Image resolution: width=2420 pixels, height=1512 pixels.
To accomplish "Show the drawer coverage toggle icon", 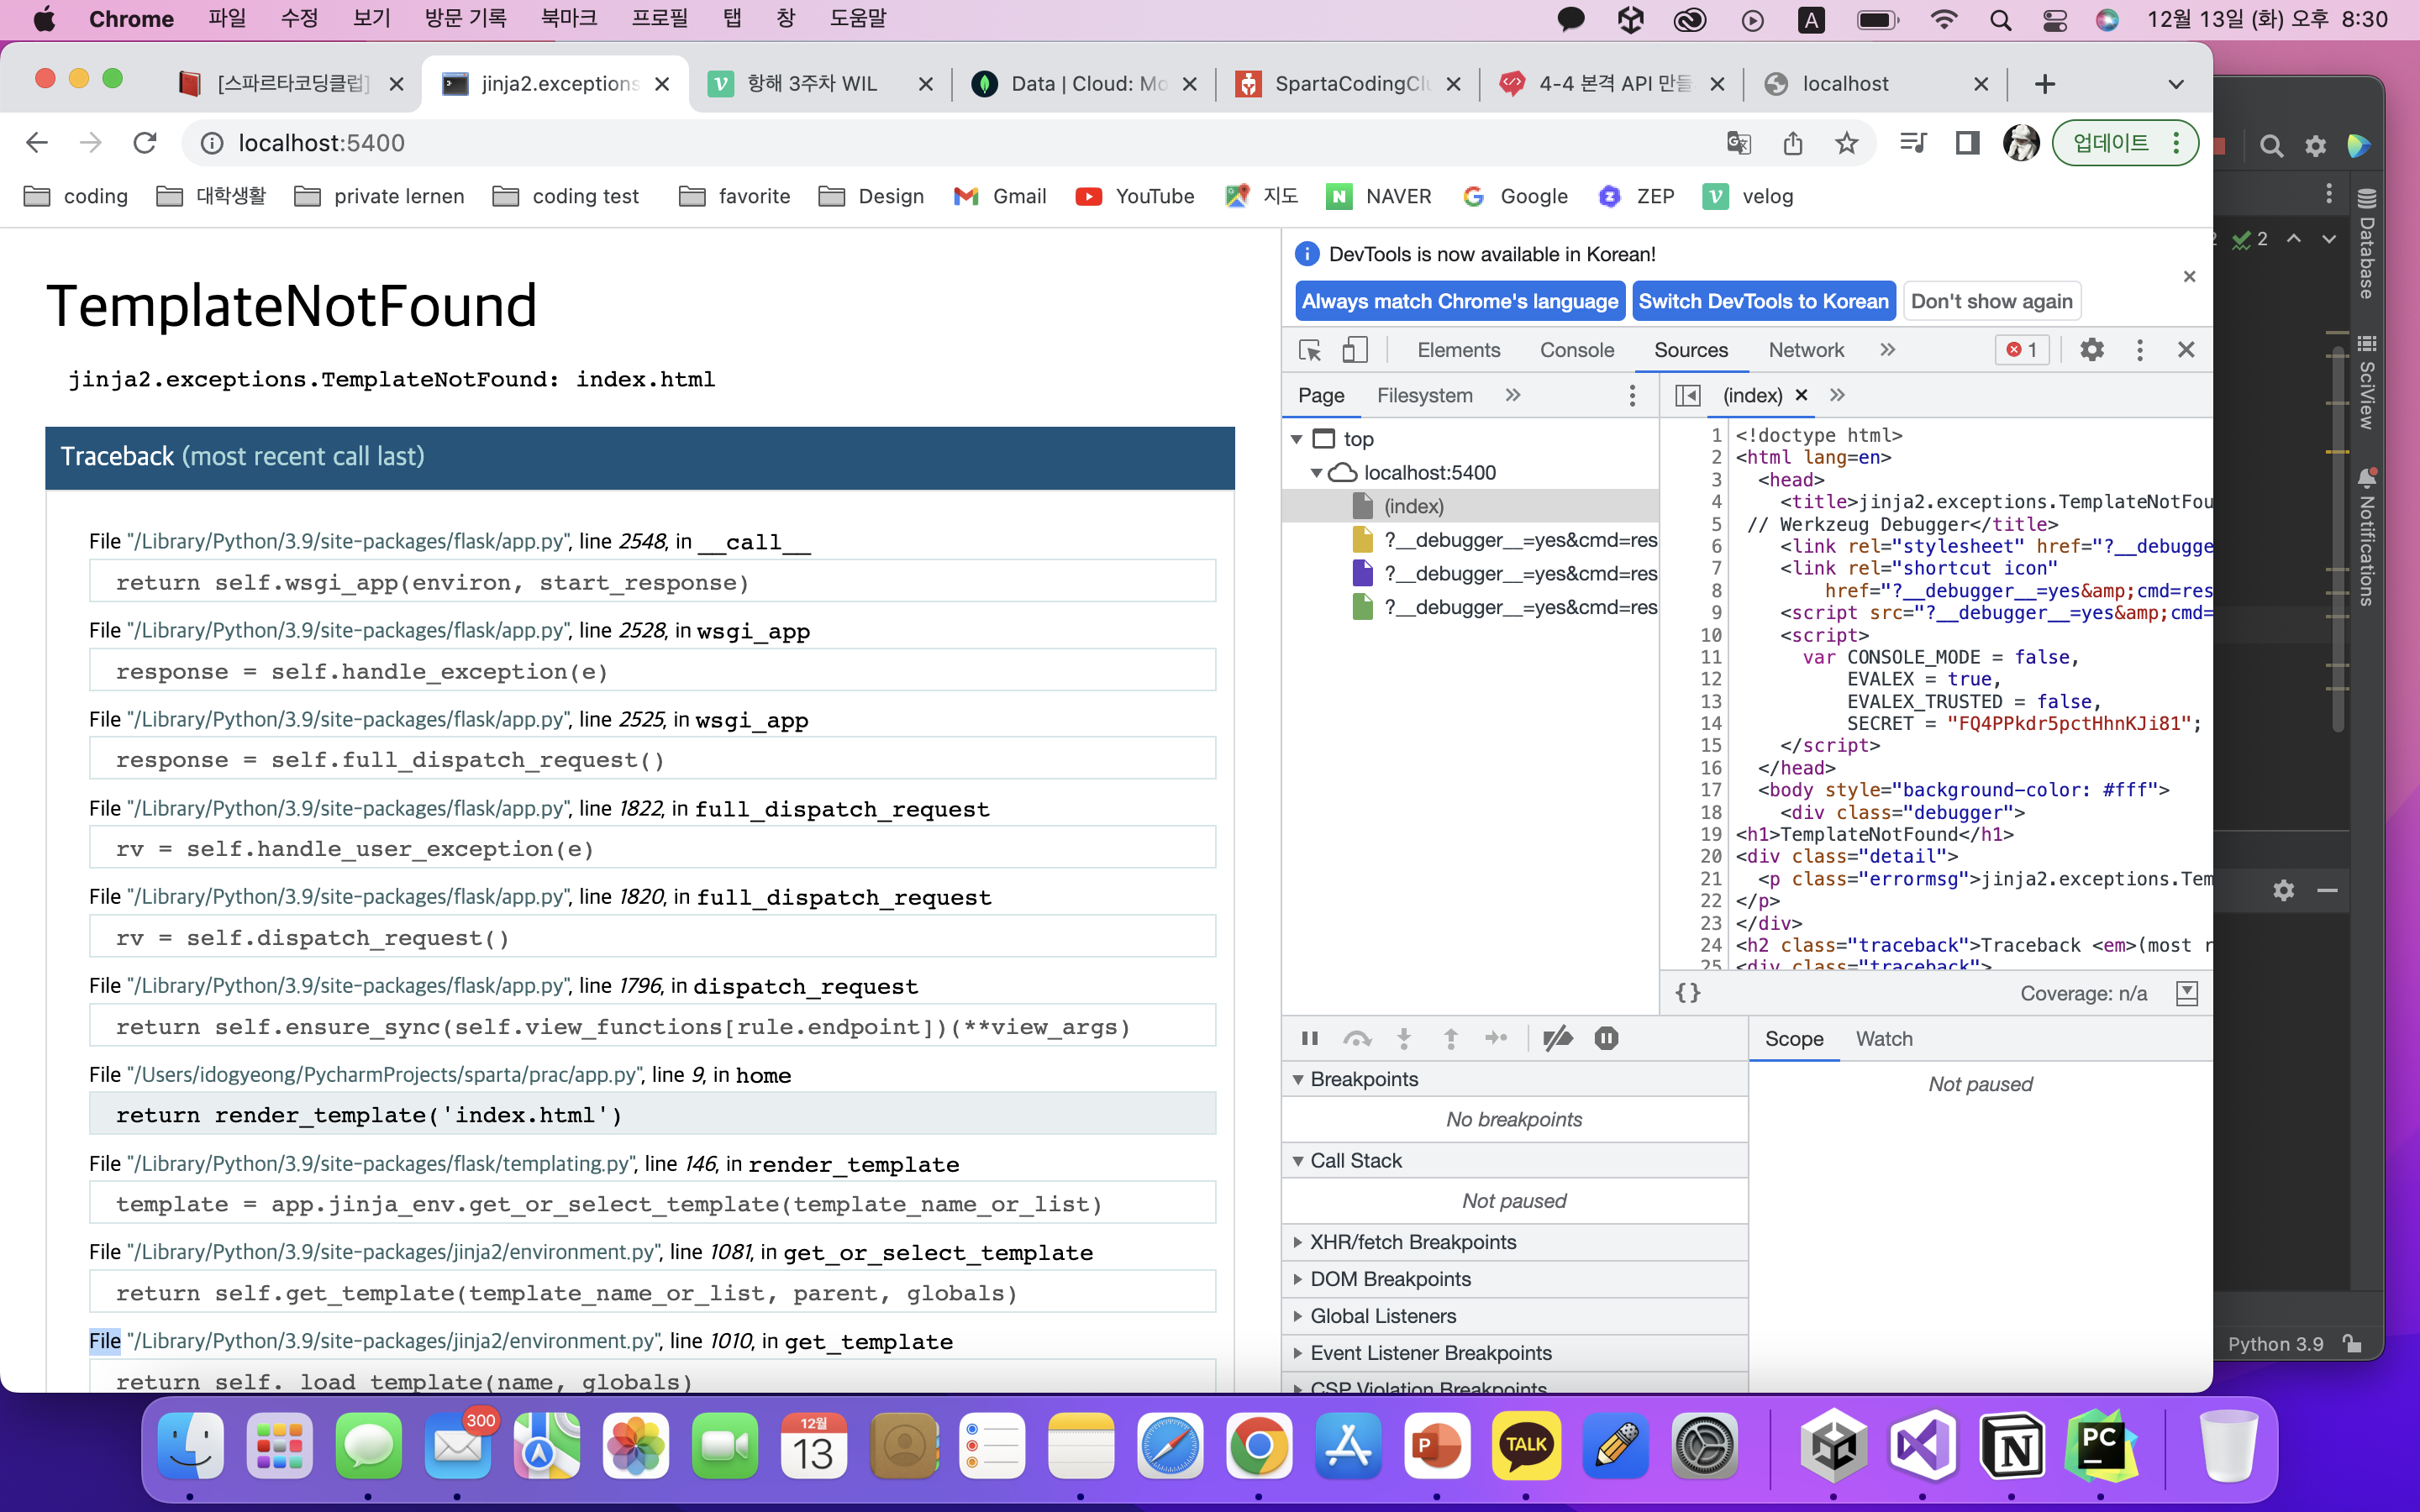I will click(2187, 993).
